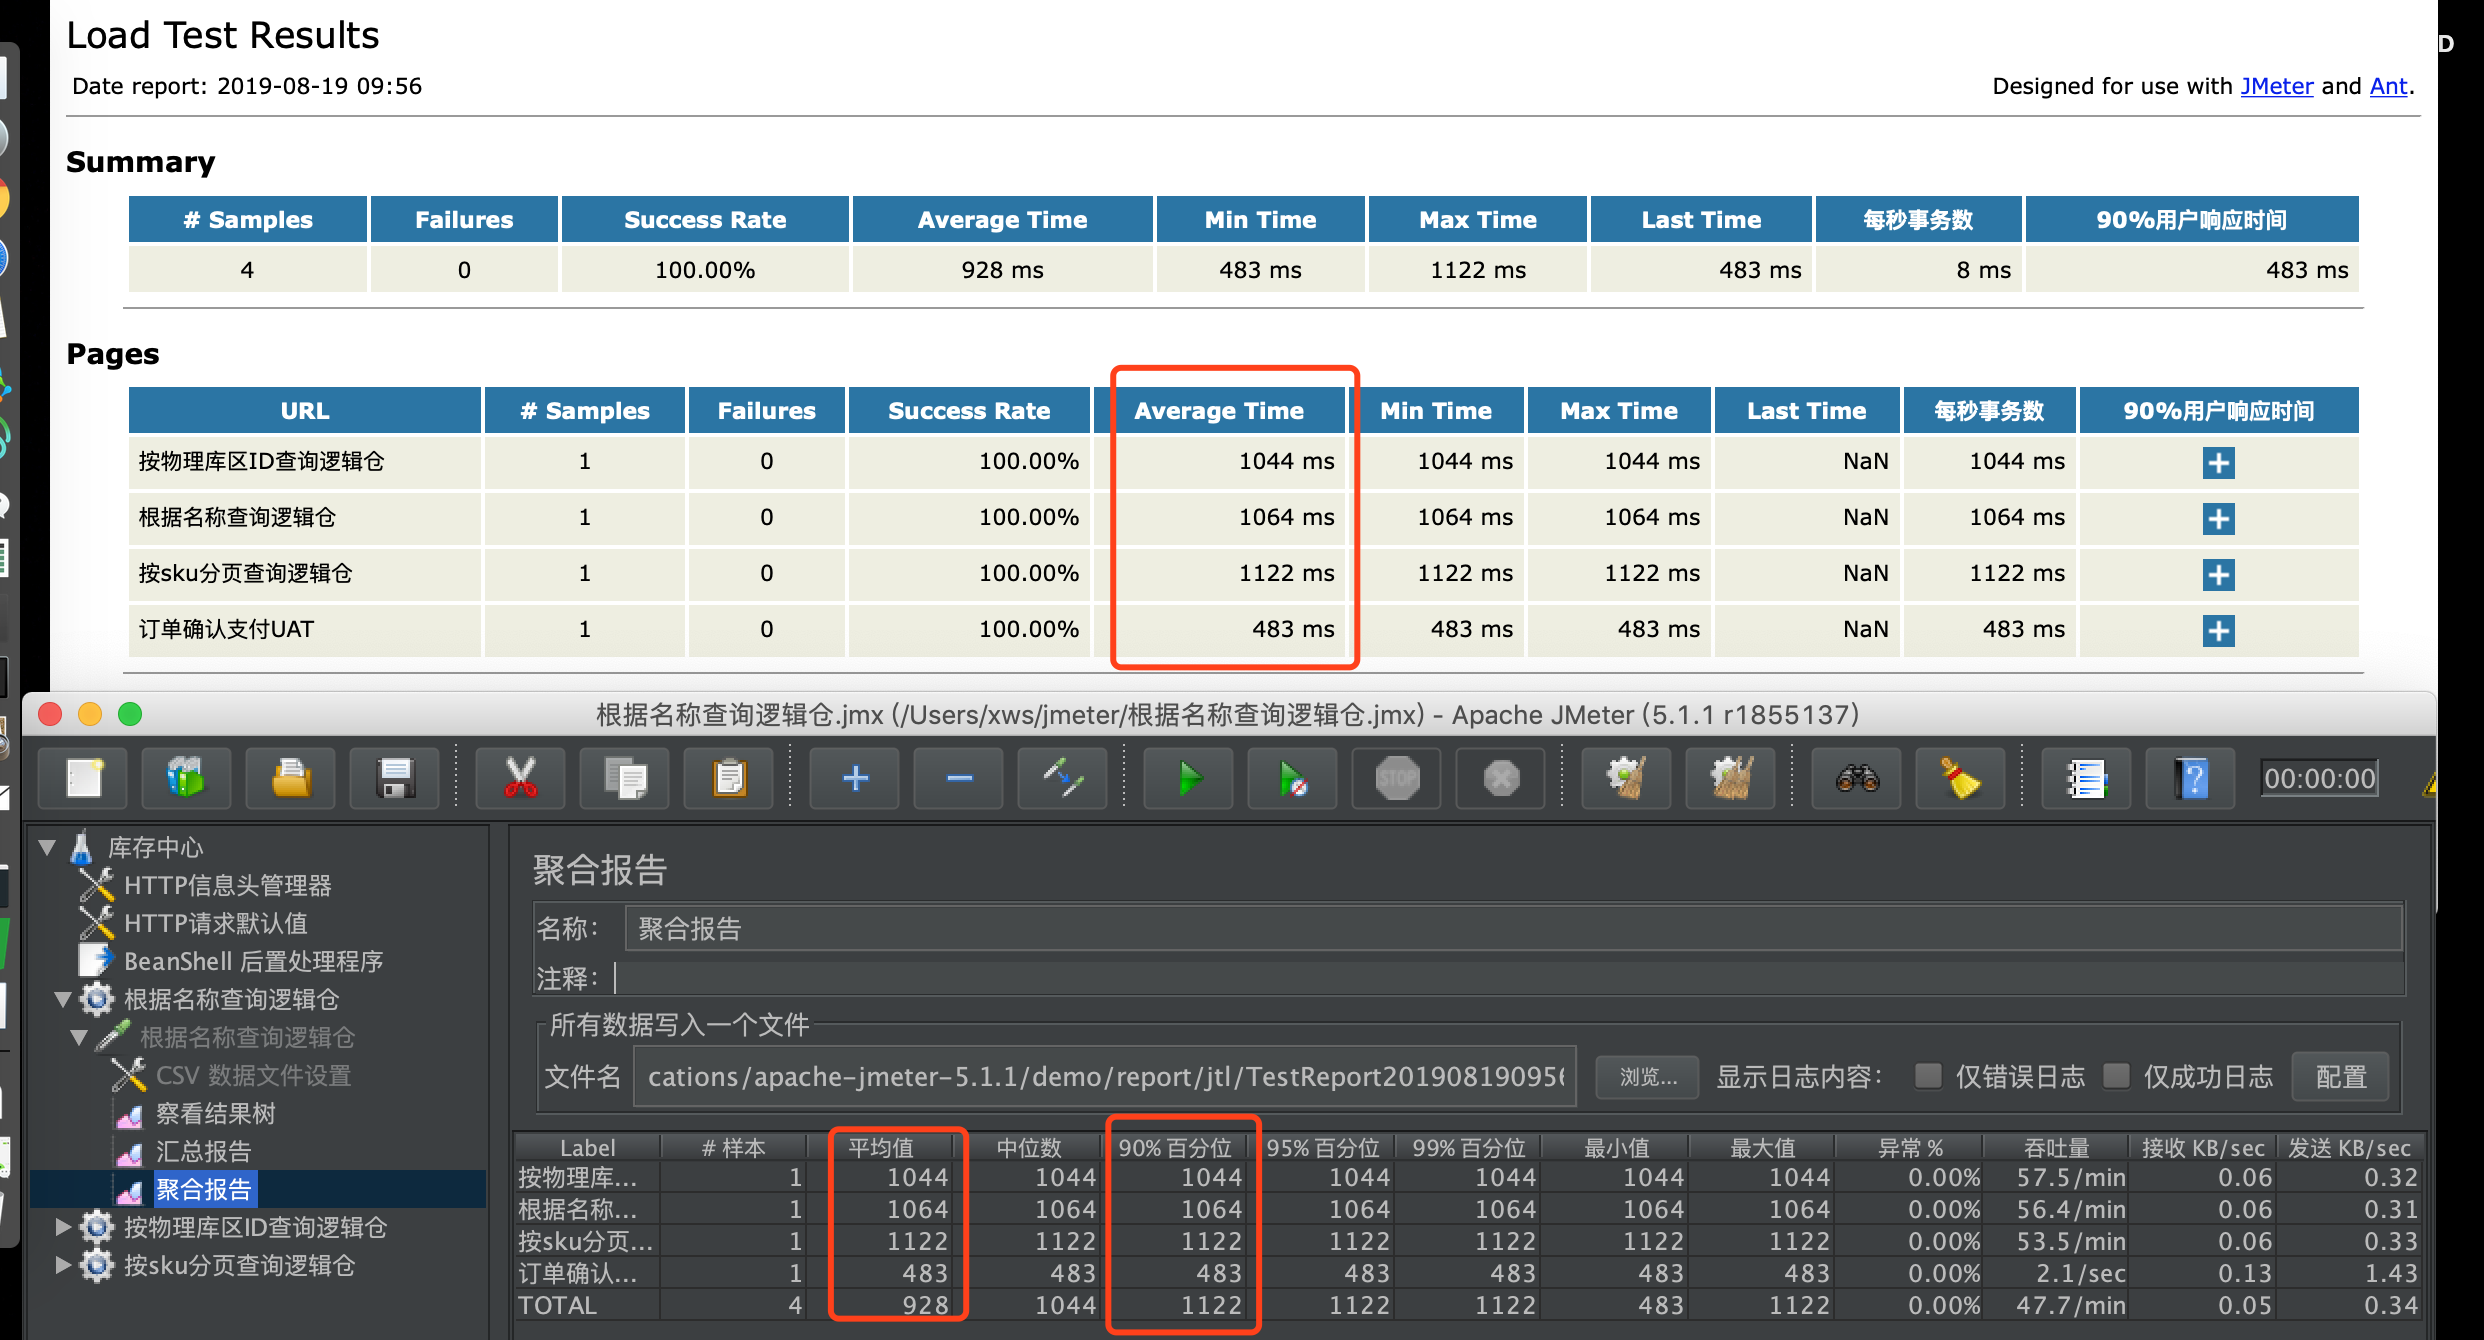The width and height of the screenshot is (2484, 1340).
Task: Sort by the 异常 % column header
Action: click(1909, 1147)
